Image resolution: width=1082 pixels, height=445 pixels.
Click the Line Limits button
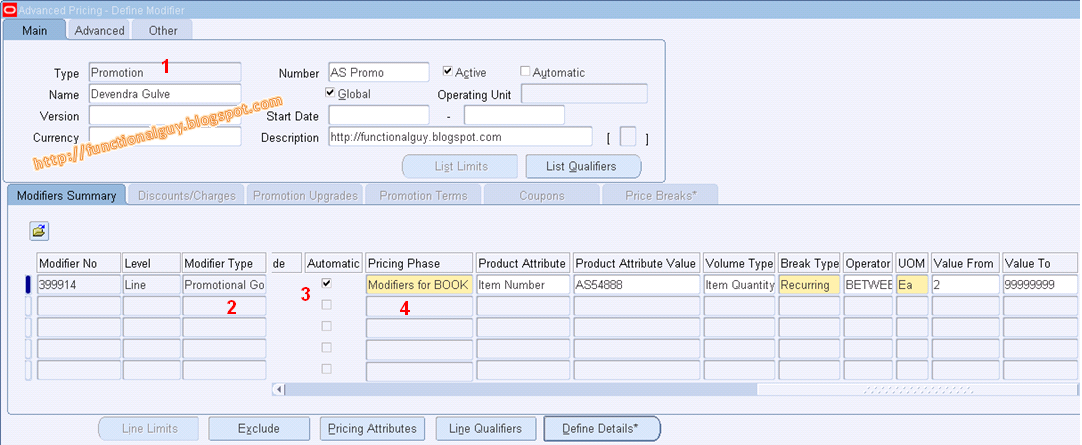tap(149, 428)
